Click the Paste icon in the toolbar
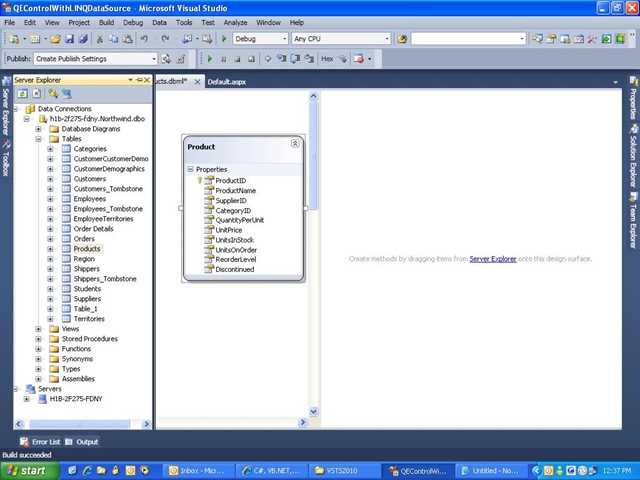 tap(127, 39)
